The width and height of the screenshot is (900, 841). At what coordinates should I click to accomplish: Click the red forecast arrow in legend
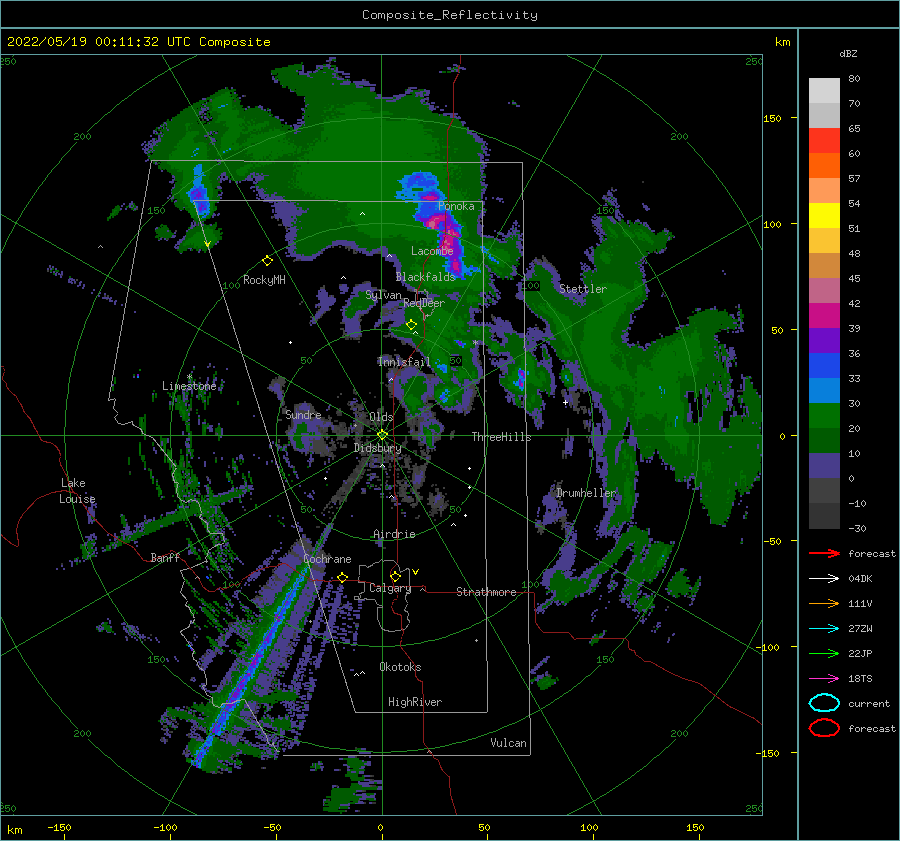pyautogui.click(x=824, y=553)
